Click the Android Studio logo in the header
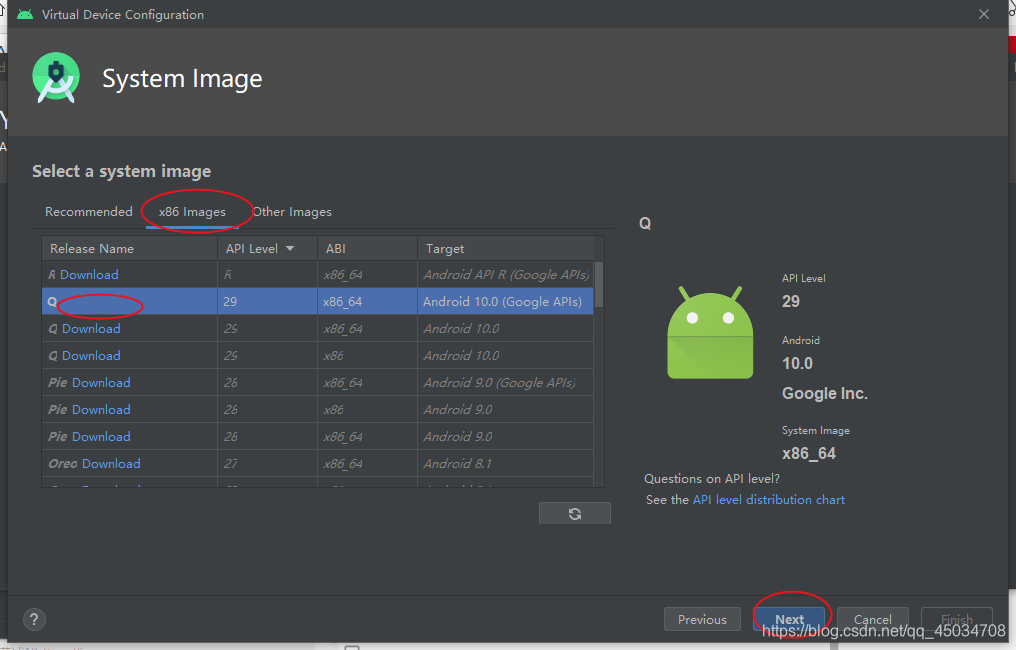The width and height of the screenshot is (1016, 650). click(55, 77)
